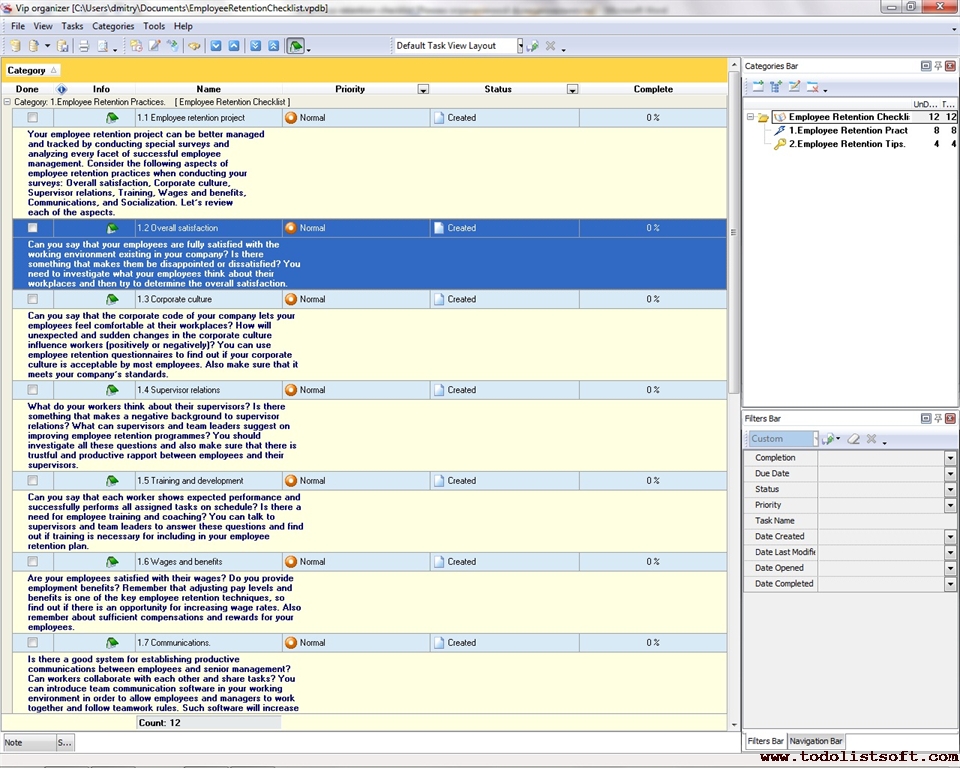The height and width of the screenshot is (768, 960).
Task: Open the Priority column filter dropdown
Action: [x=423, y=90]
